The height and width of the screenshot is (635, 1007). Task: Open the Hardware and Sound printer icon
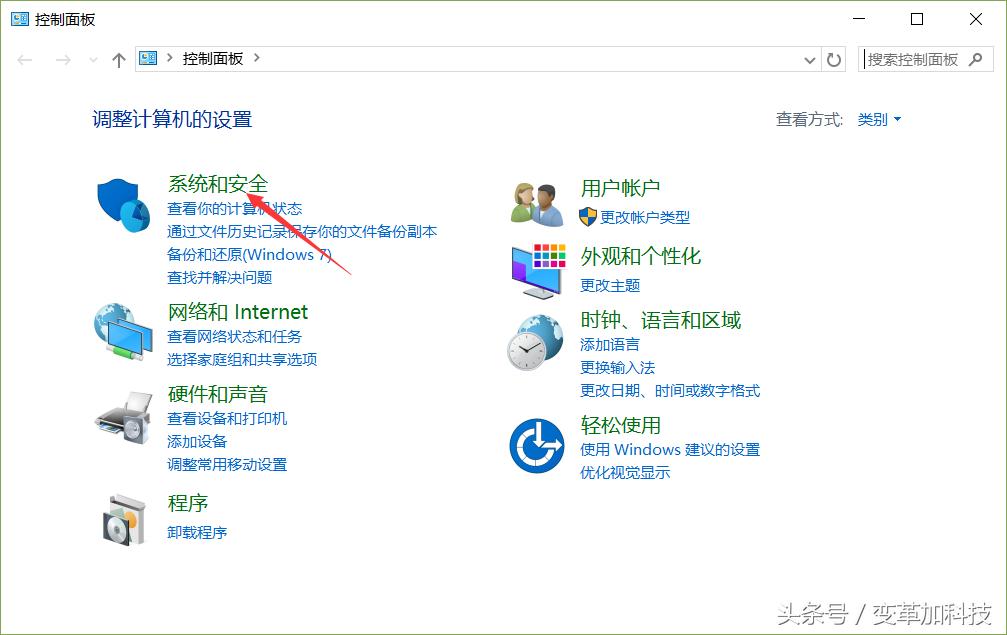click(x=123, y=418)
